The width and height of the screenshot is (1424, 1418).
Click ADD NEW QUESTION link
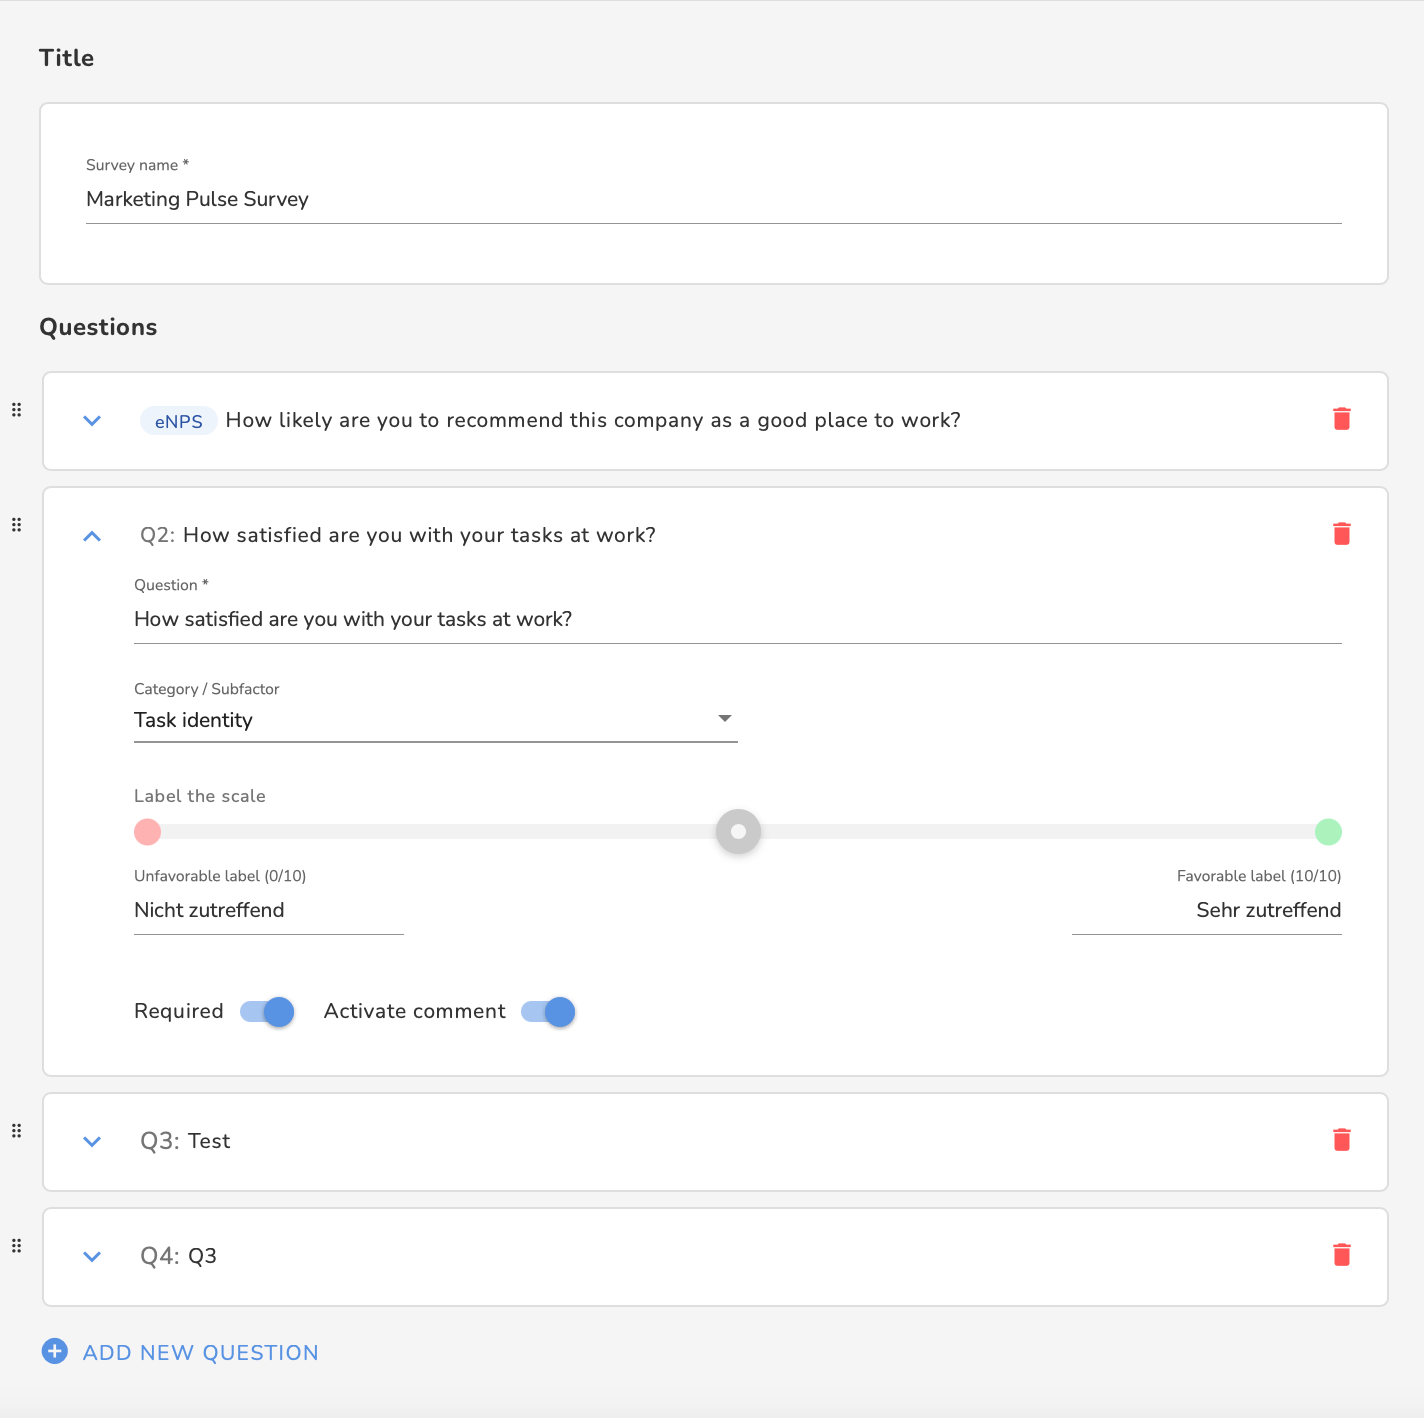(x=201, y=1353)
